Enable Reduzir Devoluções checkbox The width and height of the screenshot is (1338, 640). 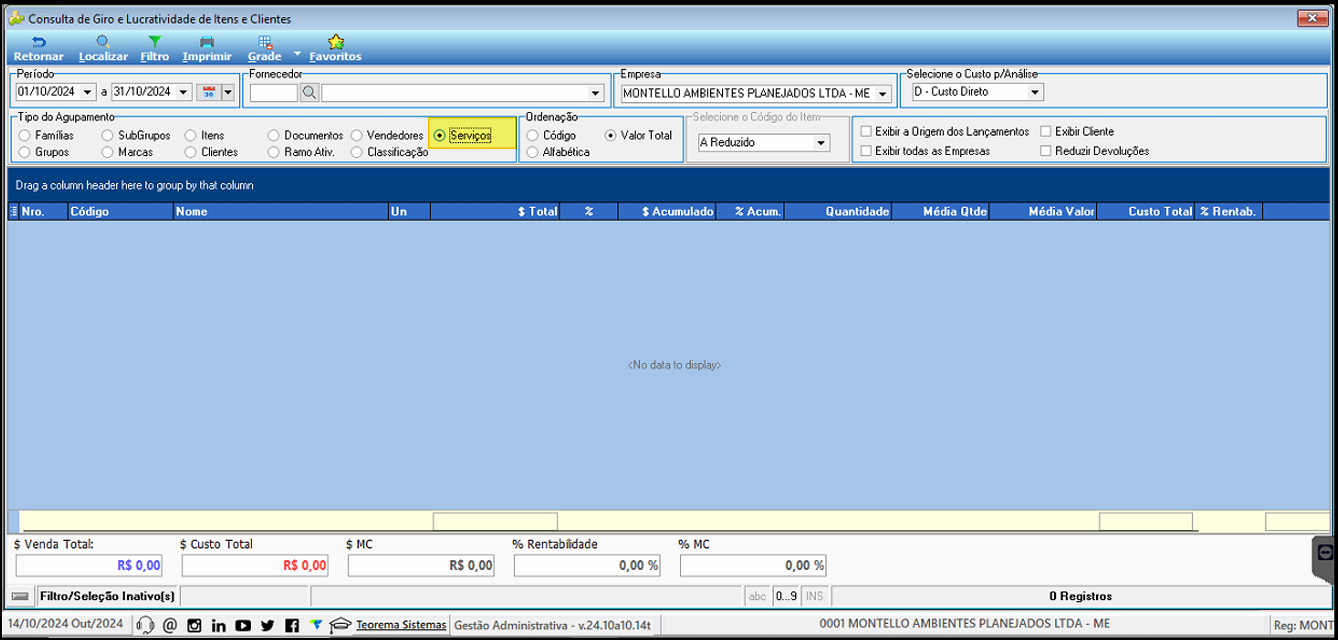(1046, 151)
